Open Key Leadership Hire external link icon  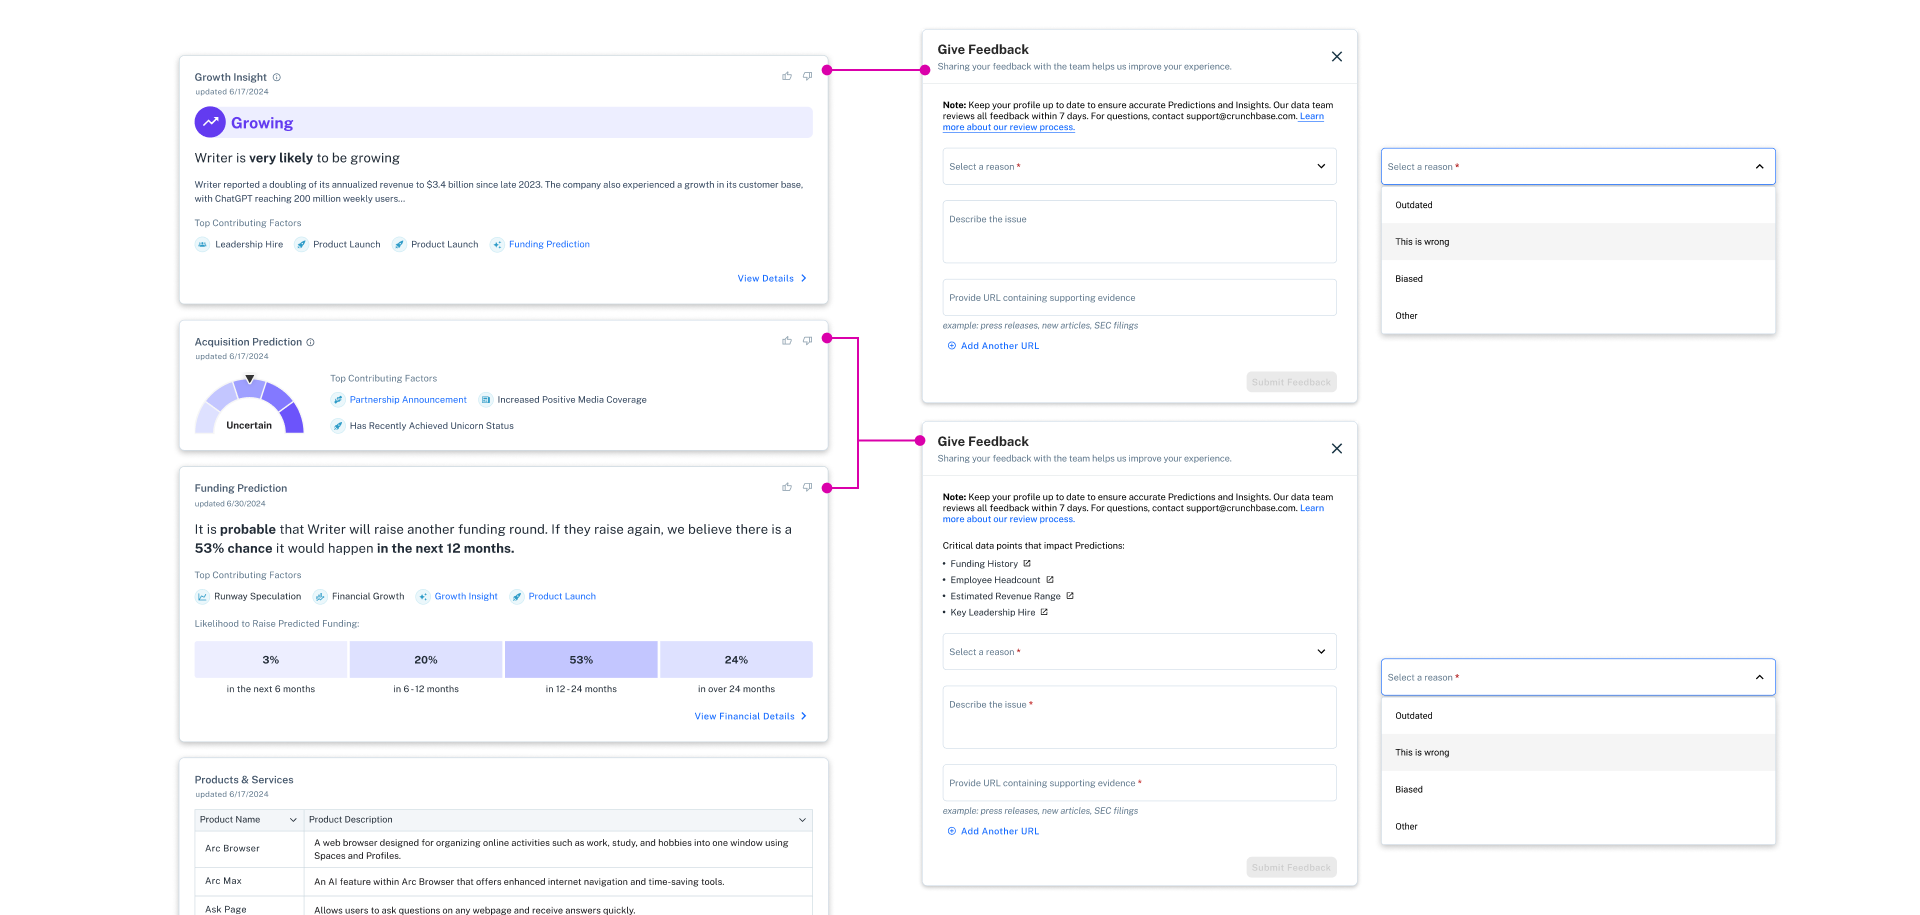tap(1044, 612)
